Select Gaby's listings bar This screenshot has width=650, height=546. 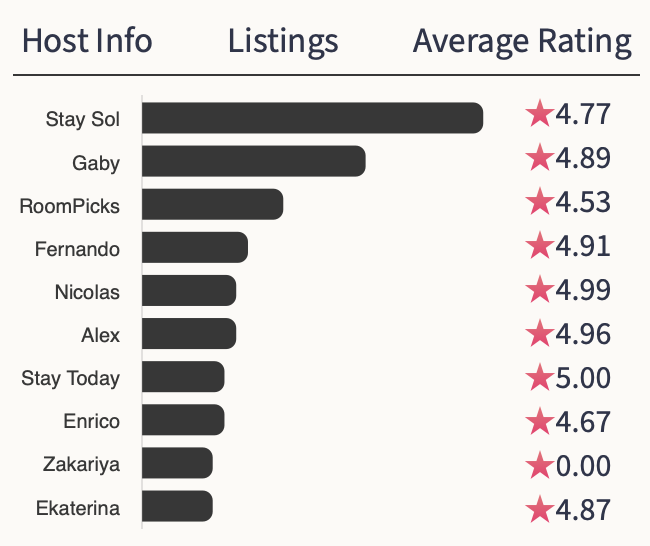point(253,162)
